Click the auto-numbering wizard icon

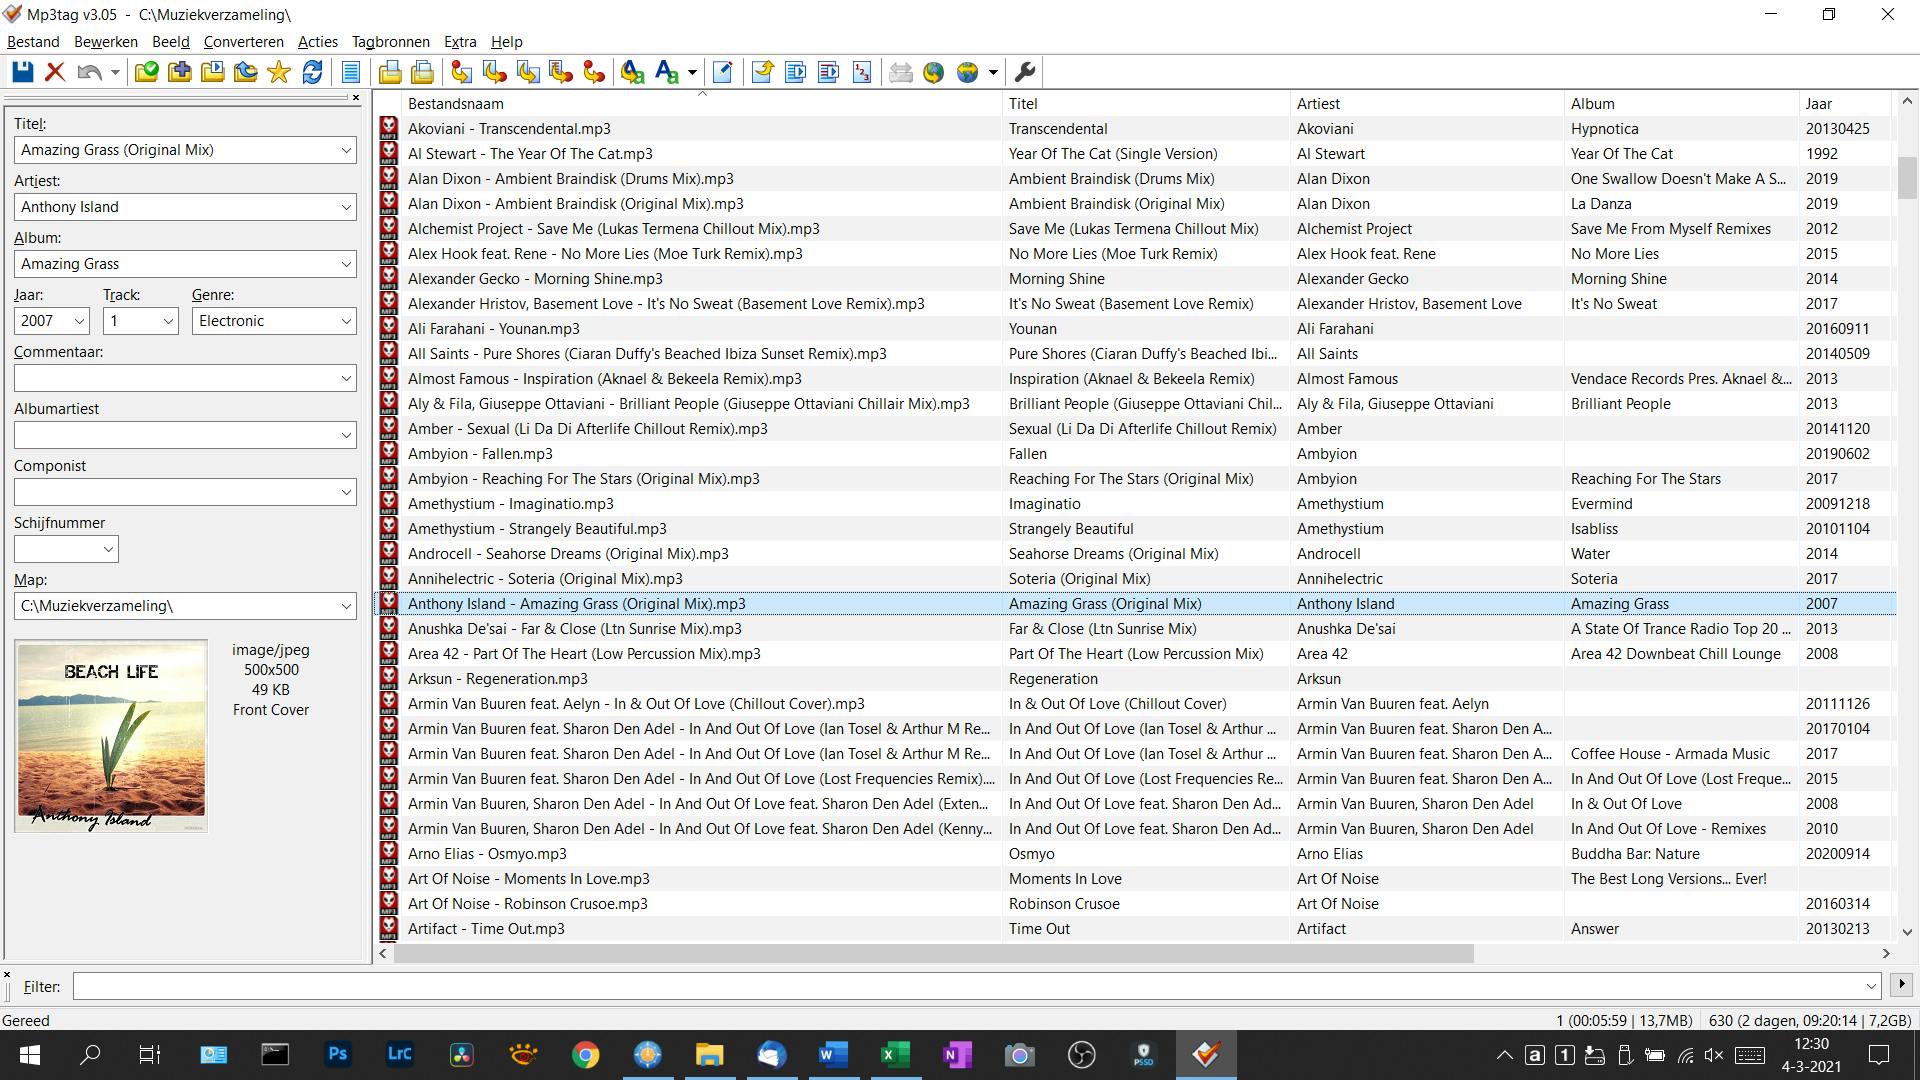(862, 72)
